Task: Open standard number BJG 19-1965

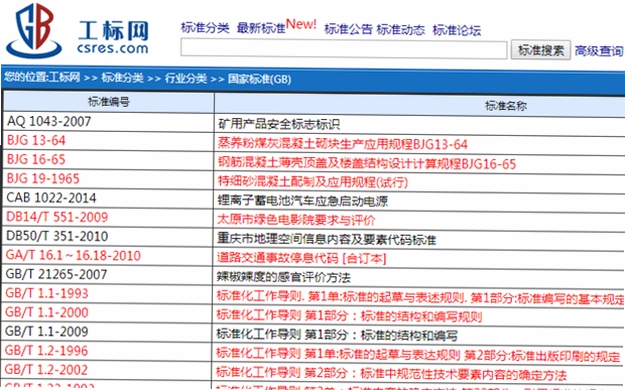Action: click(x=43, y=179)
